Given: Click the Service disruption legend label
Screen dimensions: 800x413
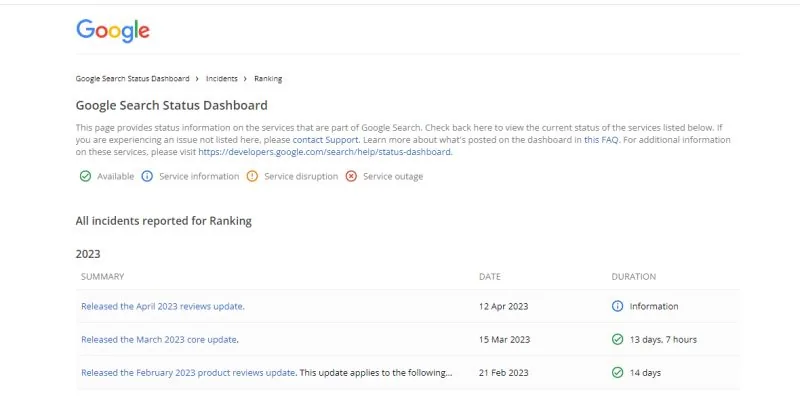Looking at the screenshot, I should tap(301, 176).
